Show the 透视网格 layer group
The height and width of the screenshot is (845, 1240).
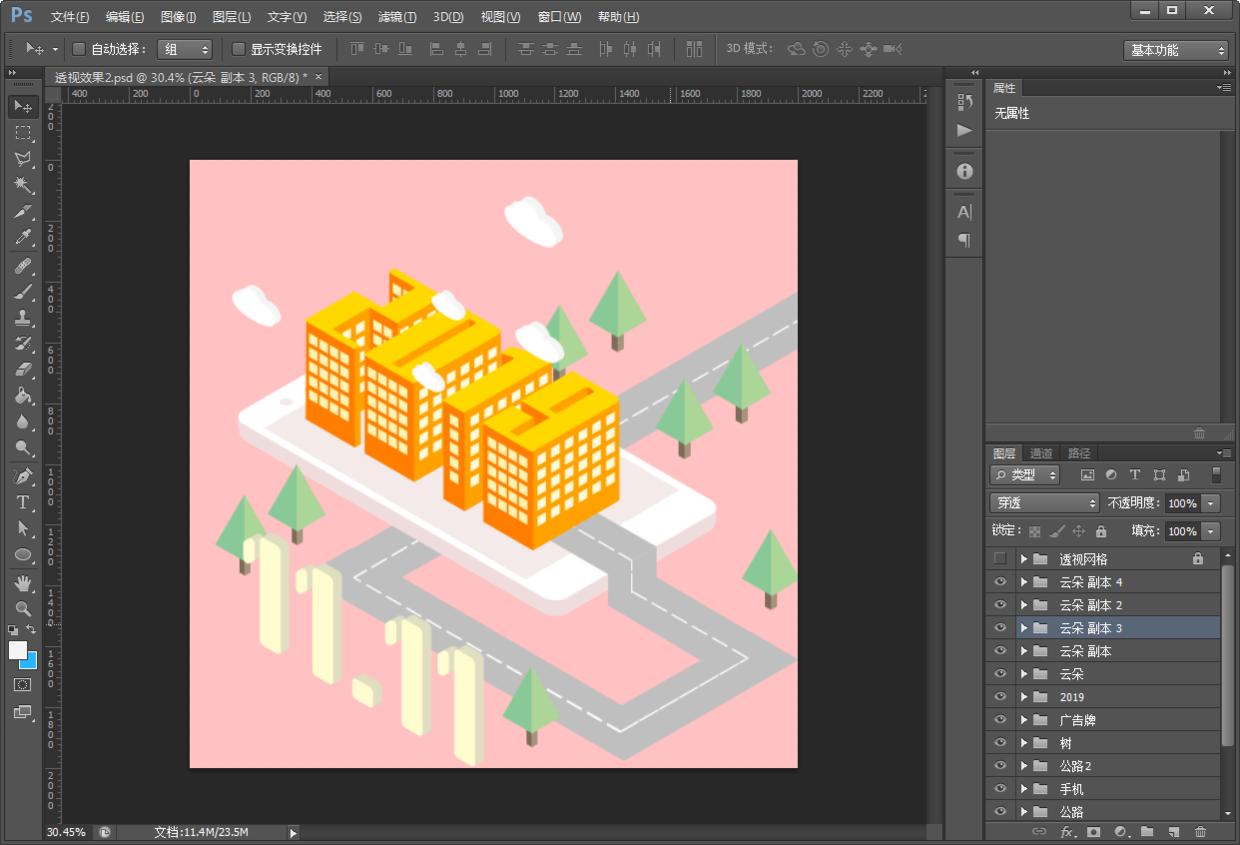(1000, 559)
